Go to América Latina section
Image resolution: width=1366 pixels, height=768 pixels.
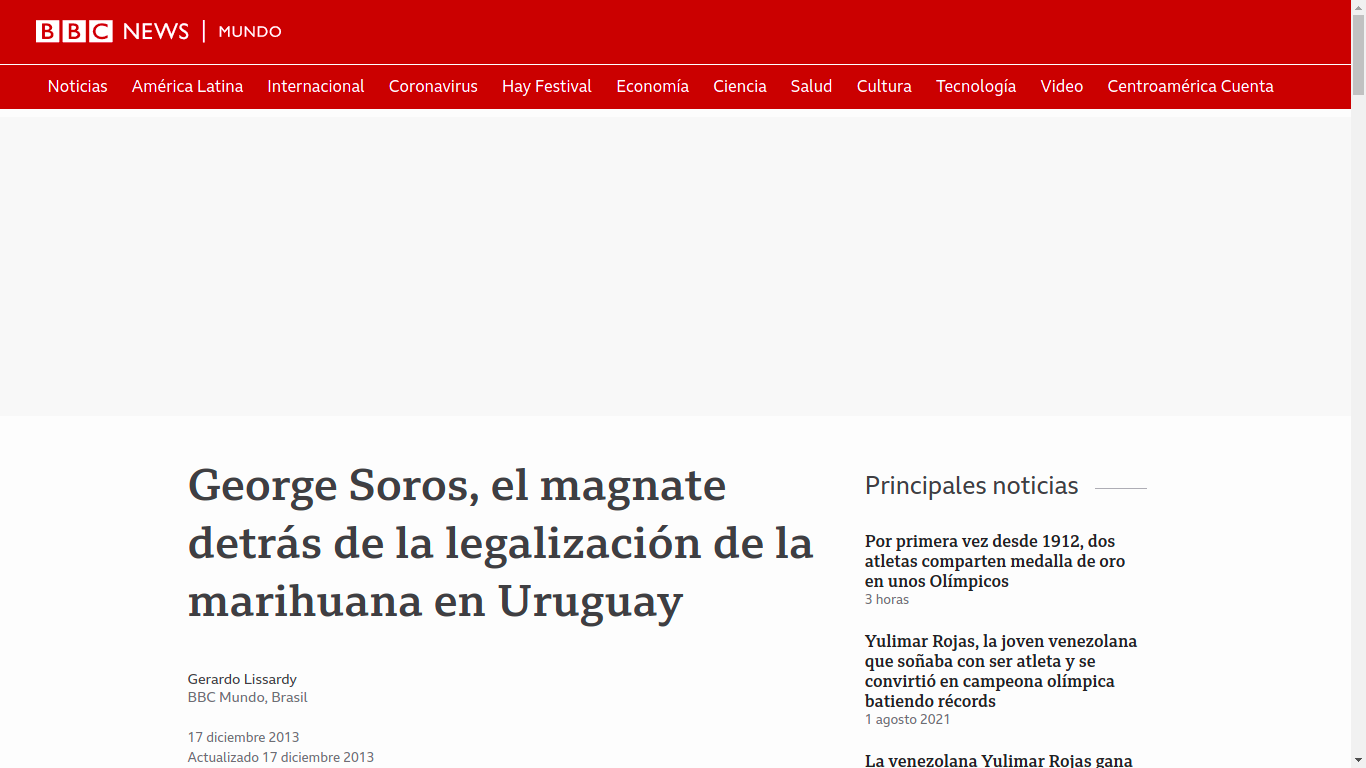pyautogui.click(x=187, y=87)
